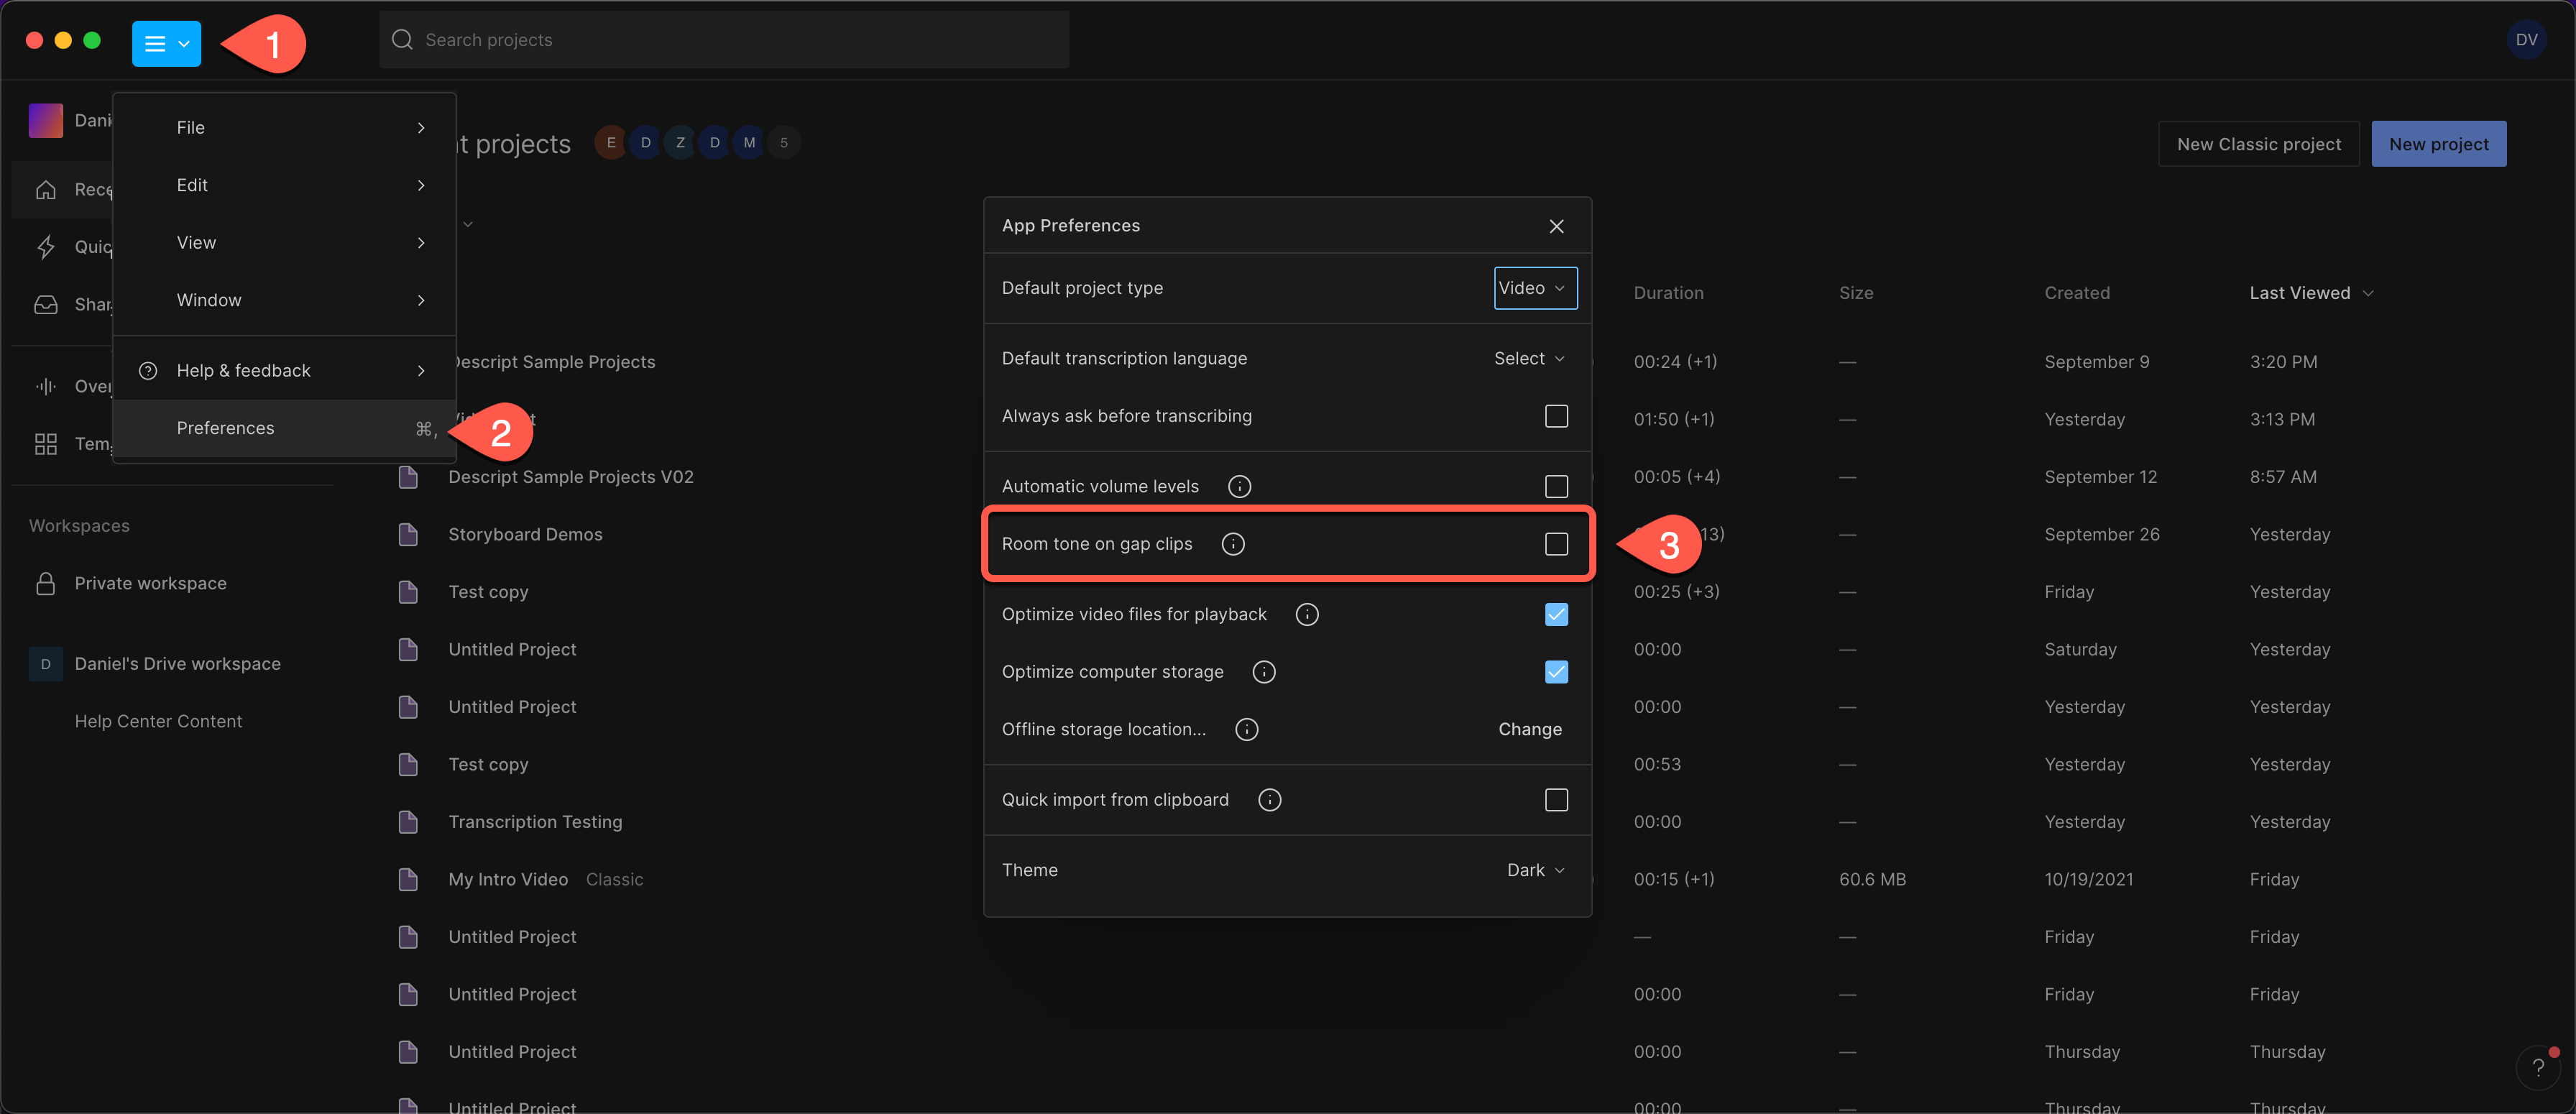This screenshot has width=2576, height=1114.
Task: Close the App Preferences dialog
Action: [1556, 226]
